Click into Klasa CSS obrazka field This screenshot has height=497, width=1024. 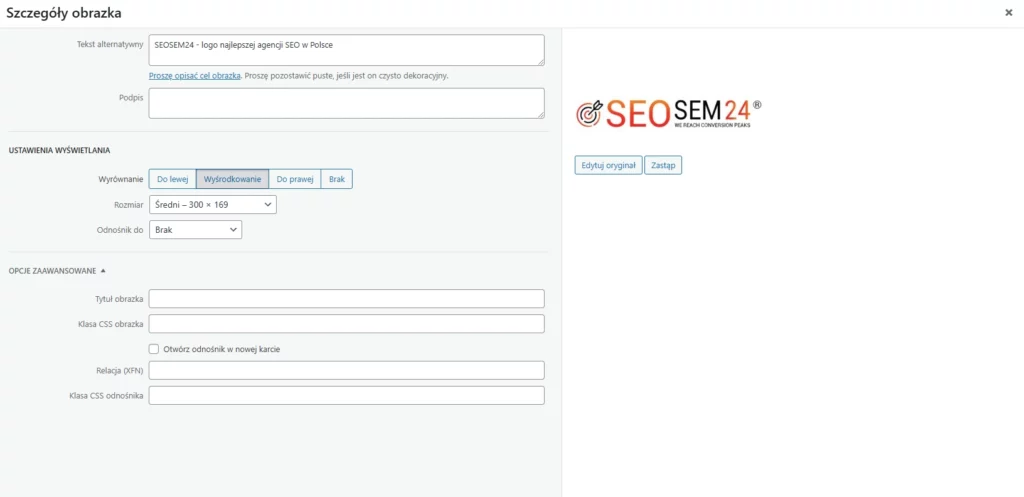point(347,324)
